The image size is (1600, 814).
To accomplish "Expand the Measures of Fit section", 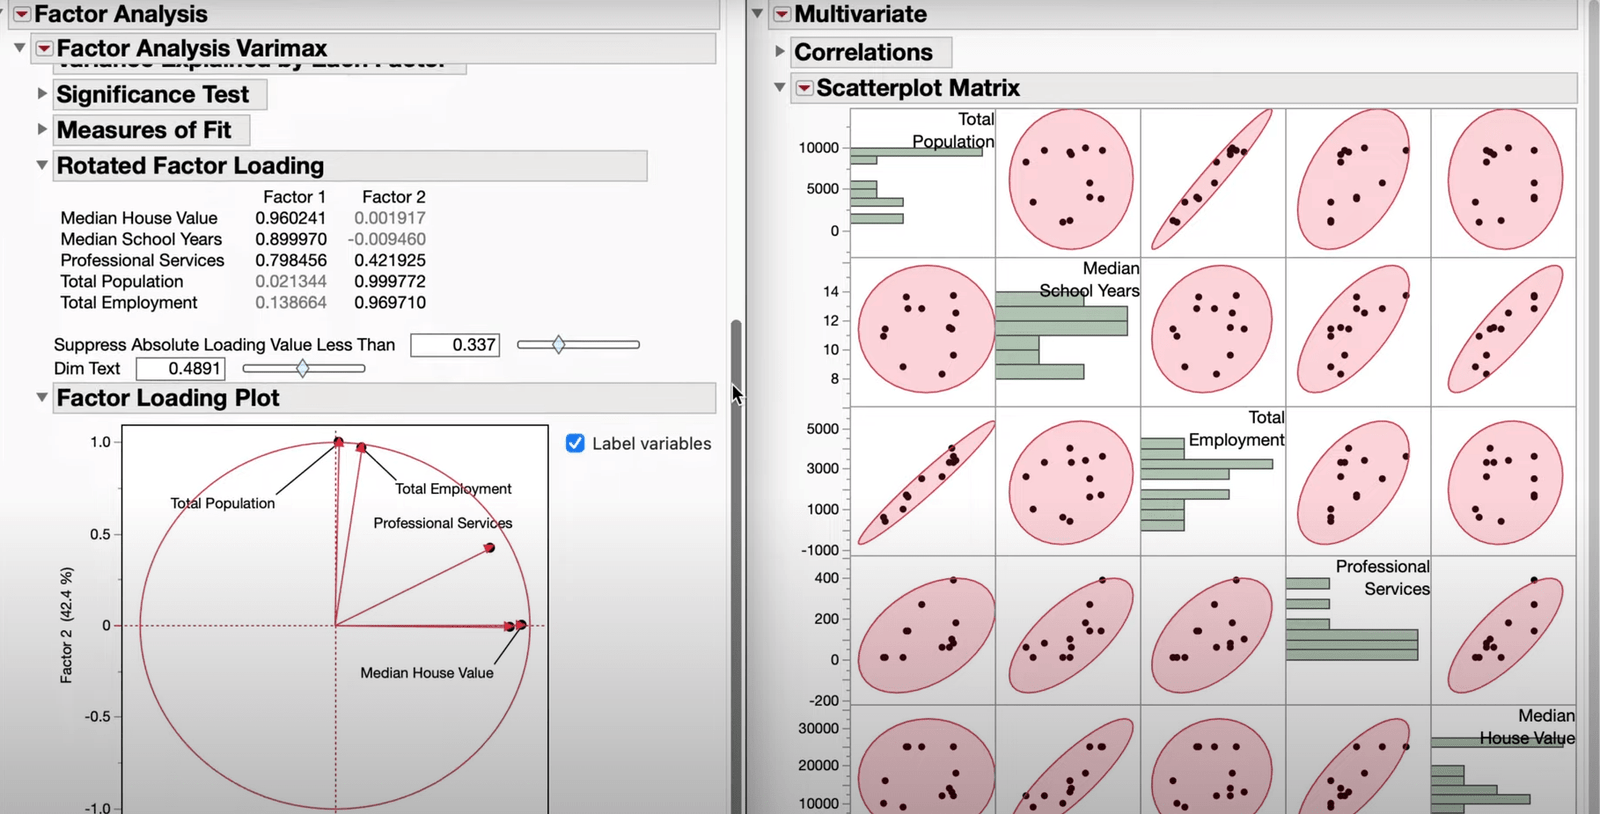I will [42, 129].
